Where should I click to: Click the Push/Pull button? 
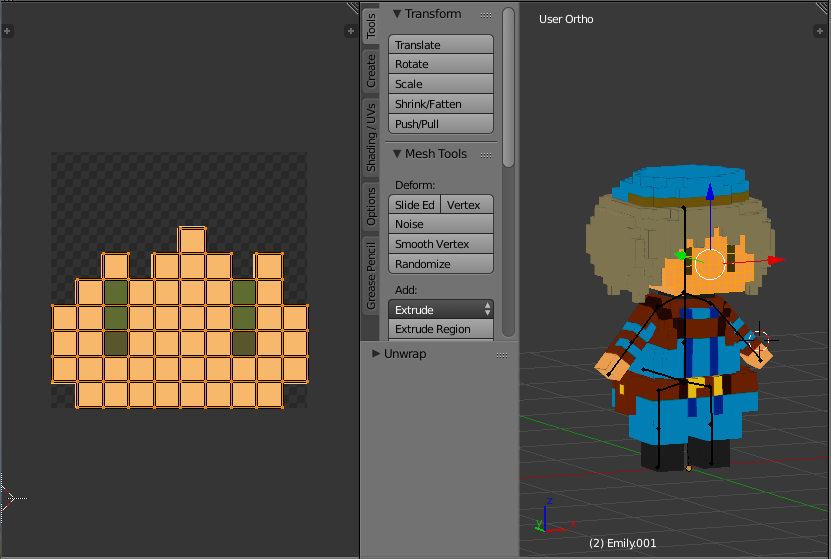[x=441, y=124]
